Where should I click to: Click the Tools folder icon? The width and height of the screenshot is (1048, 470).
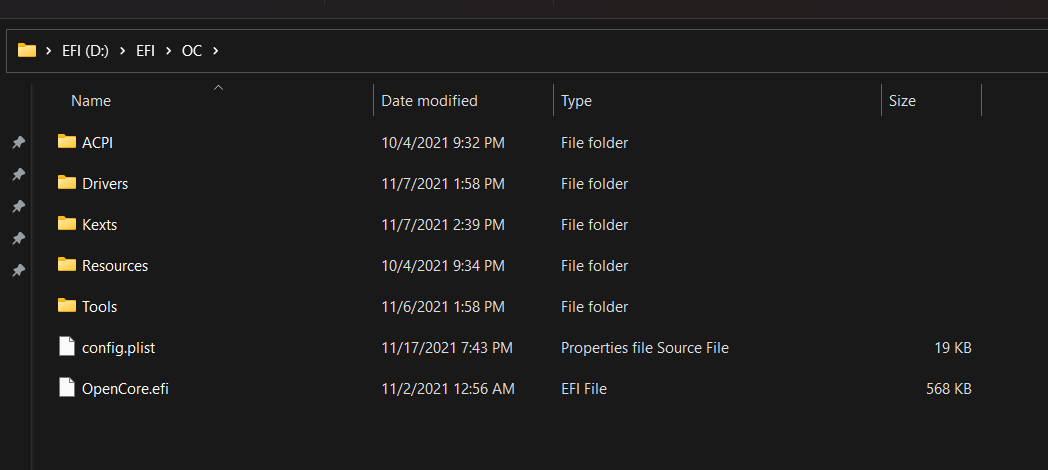click(67, 306)
